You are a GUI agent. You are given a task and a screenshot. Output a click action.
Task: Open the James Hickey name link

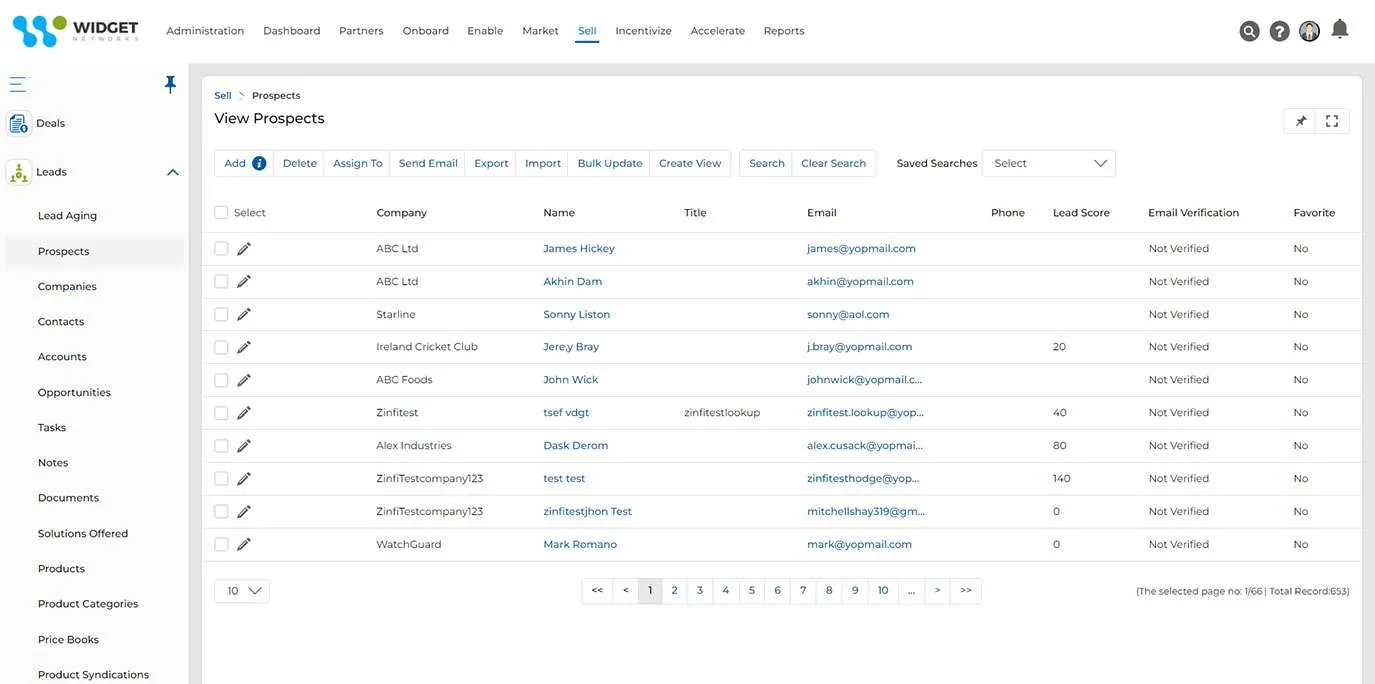[579, 248]
